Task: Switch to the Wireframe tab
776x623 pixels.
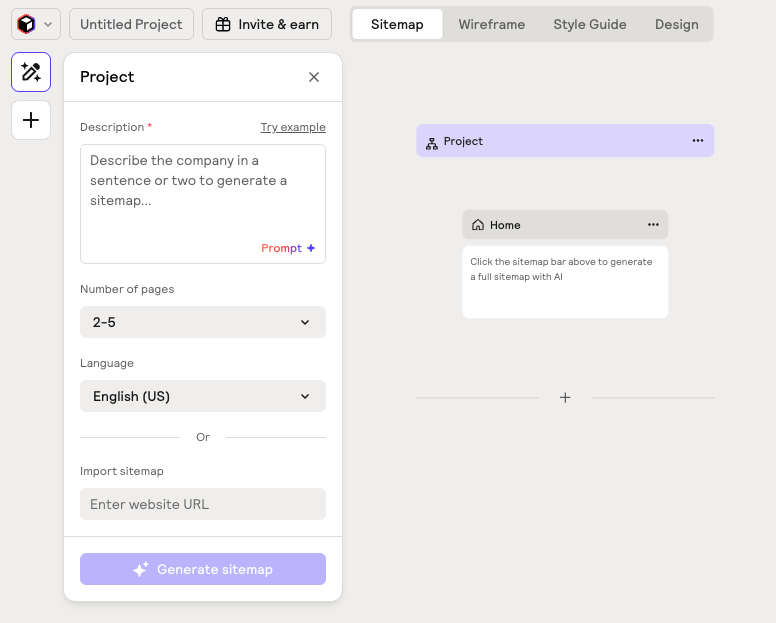Action: pyautogui.click(x=491, y=24)
